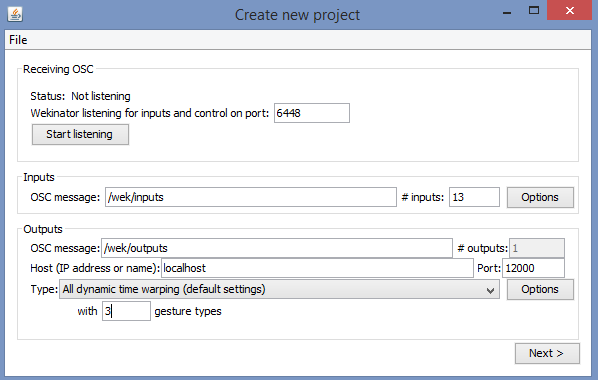Screen dimensions: 598x380
Task: Focus the listening port field showing 6448
Action: [312, 113]
